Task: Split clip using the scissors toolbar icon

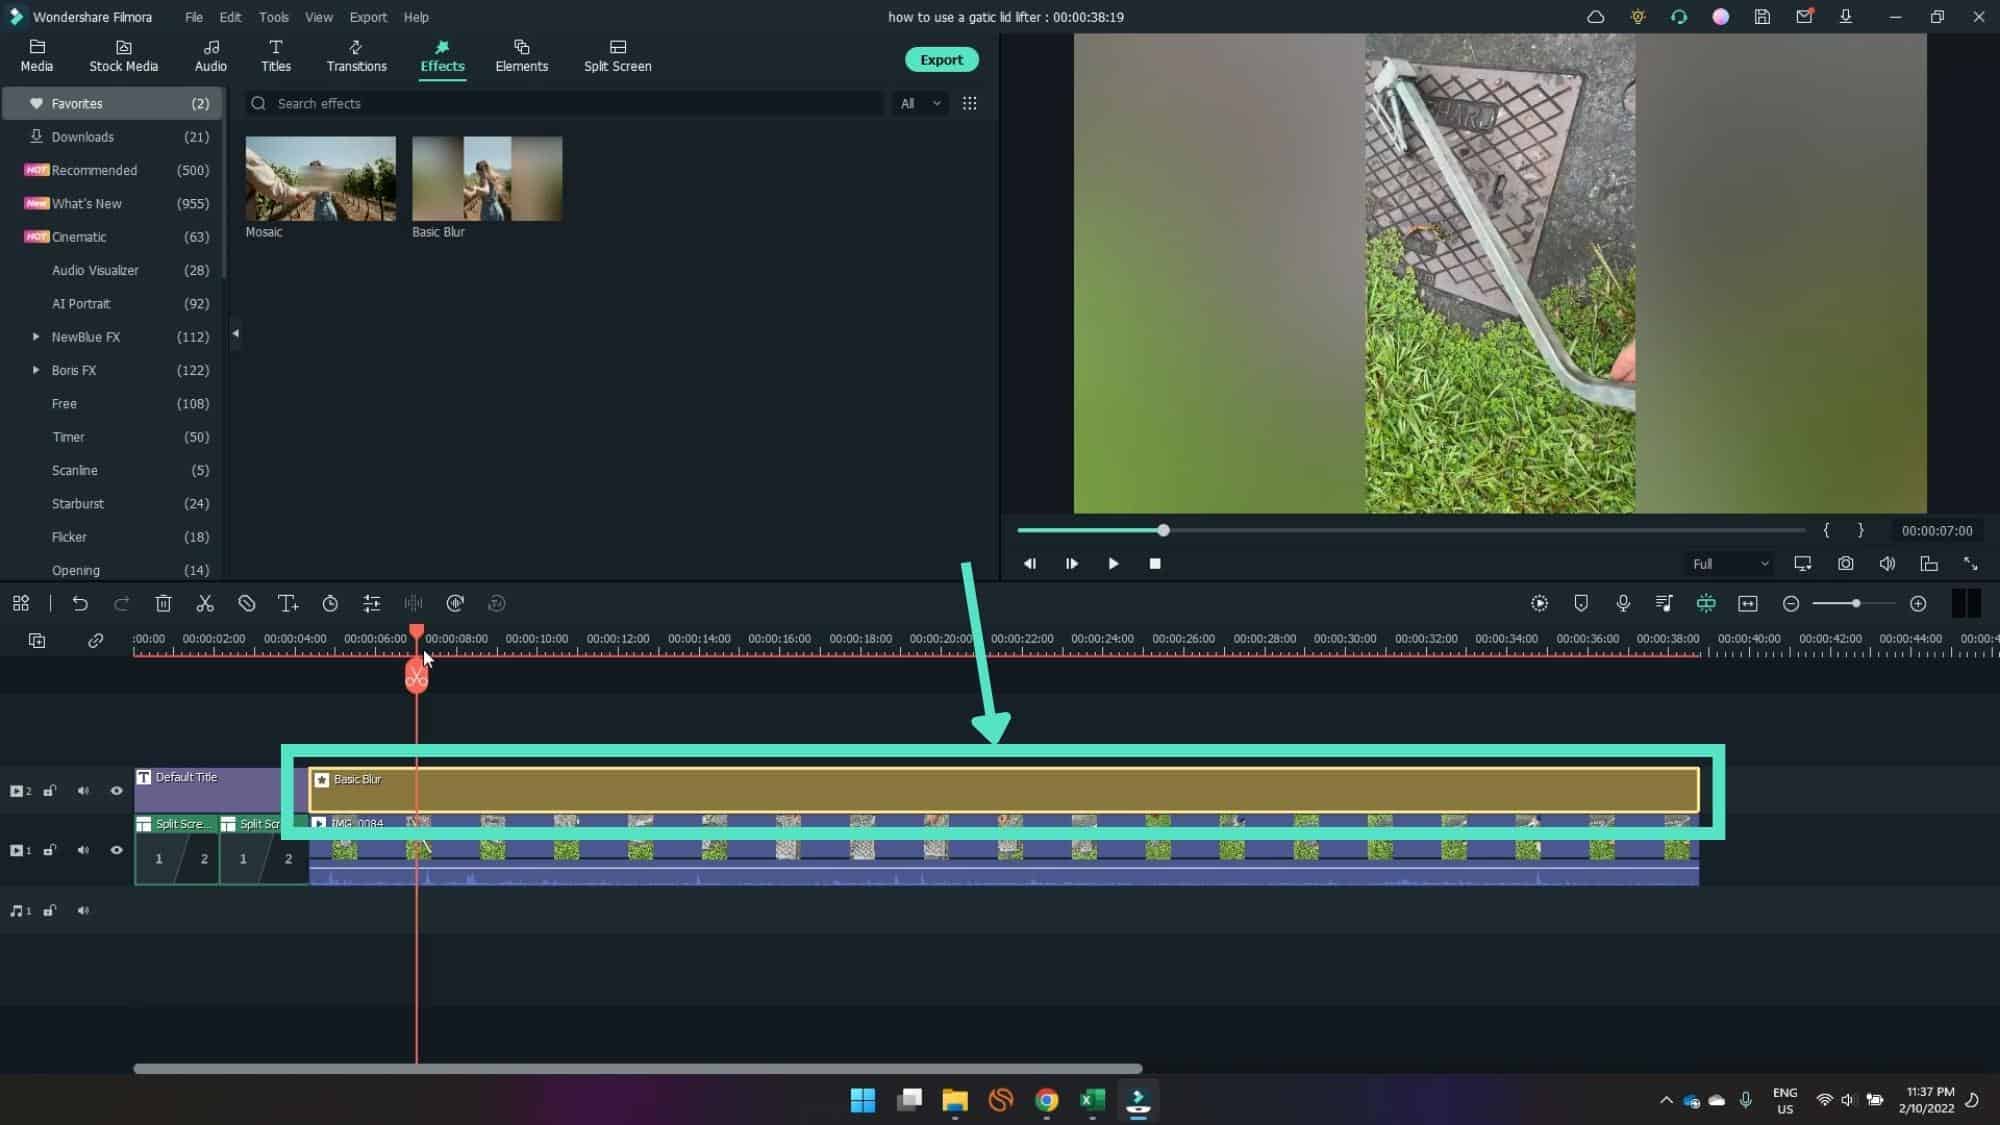Action: pyautogui.click(x=205, y=603)
